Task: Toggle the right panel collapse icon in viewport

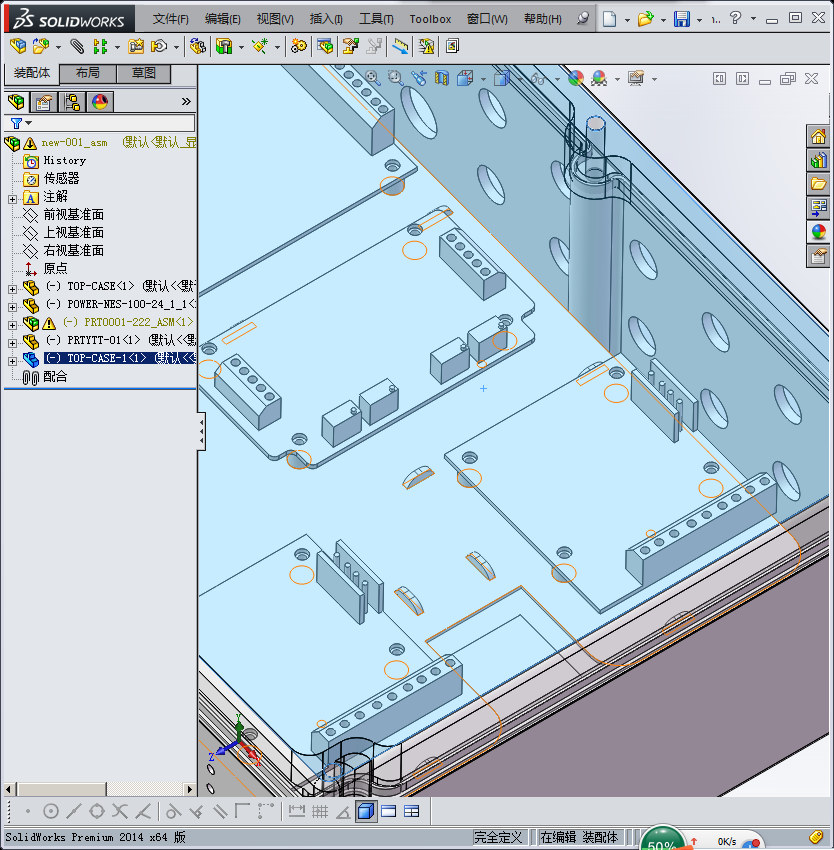Action: tap(742, 79)
